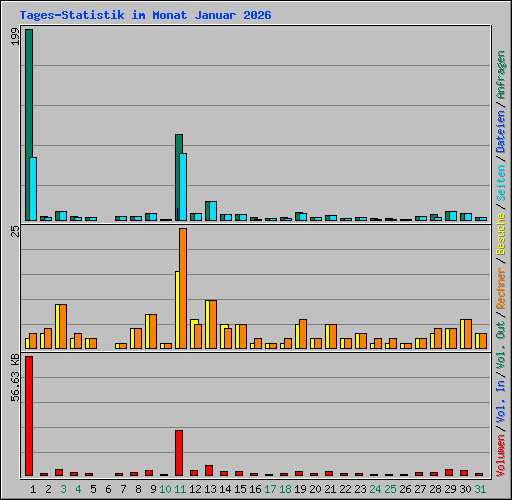Screen dimensions: 512x500
Task: Click the 'Anfragen' legend label
Action: coord(501,75)
